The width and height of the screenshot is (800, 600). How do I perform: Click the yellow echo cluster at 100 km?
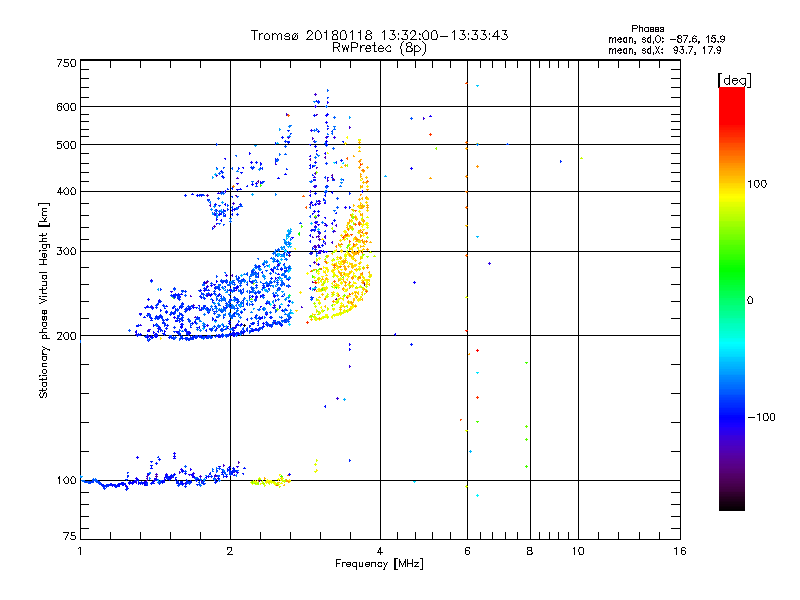pyautogui.click(x=270, y=481)
